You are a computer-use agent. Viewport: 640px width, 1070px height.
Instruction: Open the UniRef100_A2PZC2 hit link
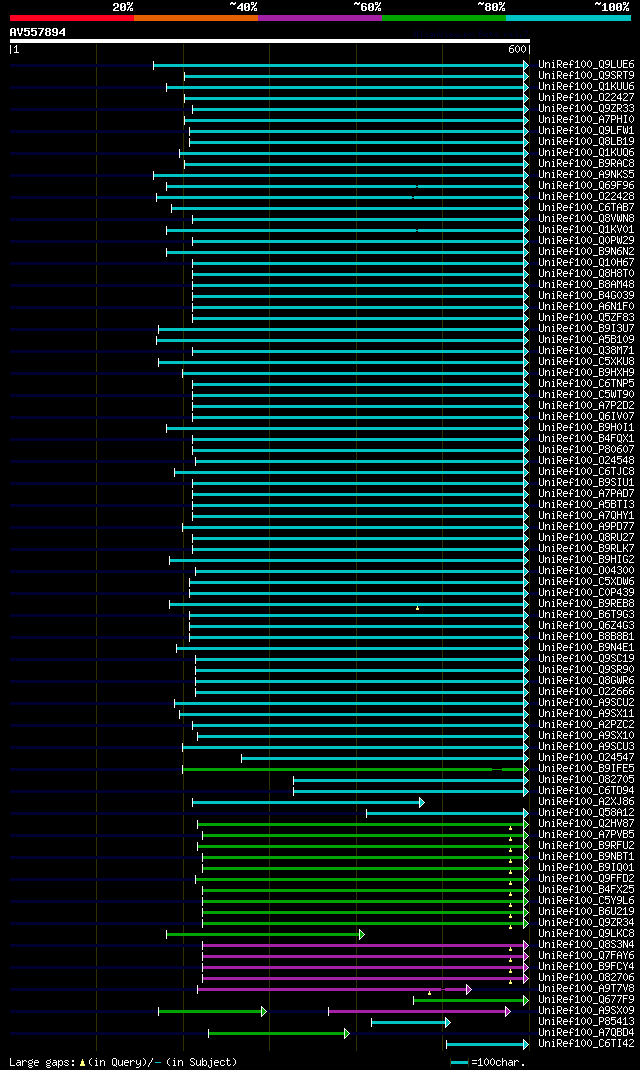pyautogui.click(x=586, y=725)
